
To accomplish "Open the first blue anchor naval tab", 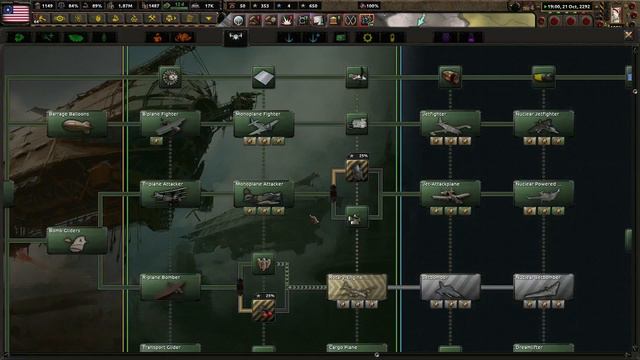I will click(x=289, y=38).
